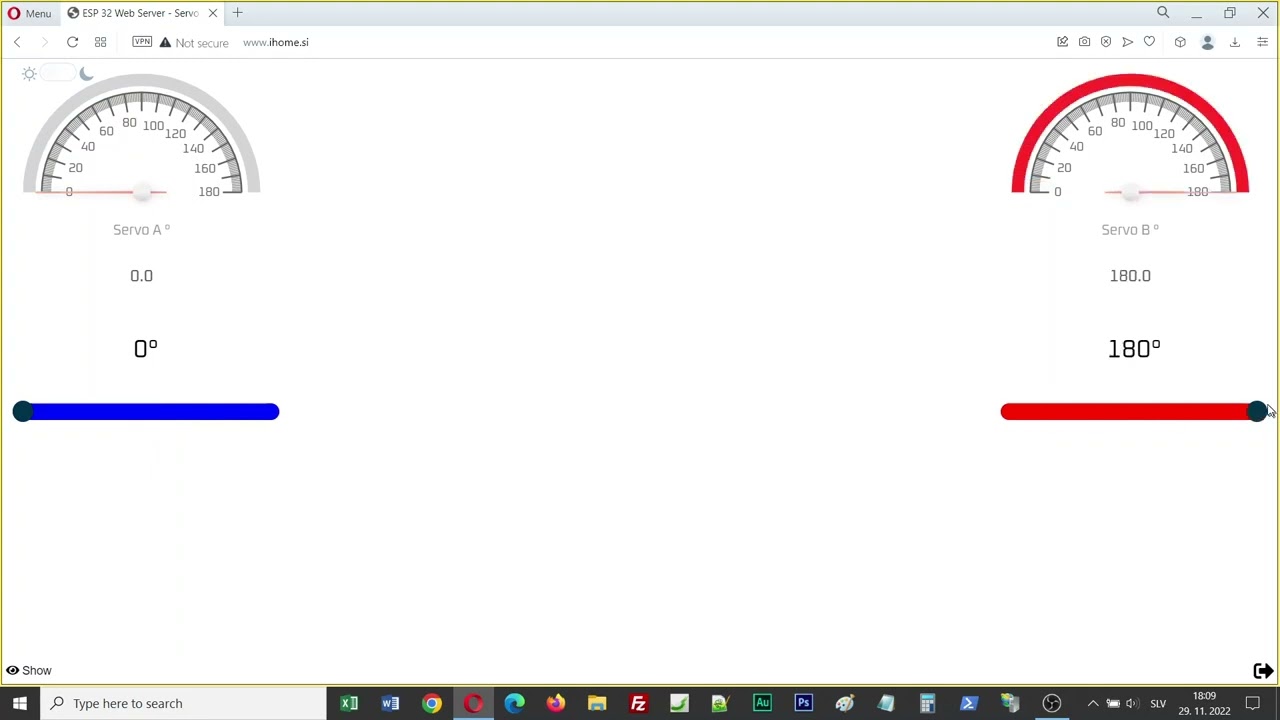This screenshot has width=1280, height=720.
Task: Click the 180.0 value under Servo B
Action: (x=1130, y=275)
